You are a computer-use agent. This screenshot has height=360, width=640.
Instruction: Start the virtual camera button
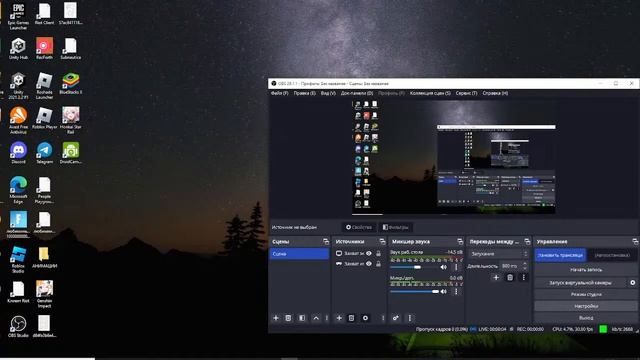(x=580, y=282)
